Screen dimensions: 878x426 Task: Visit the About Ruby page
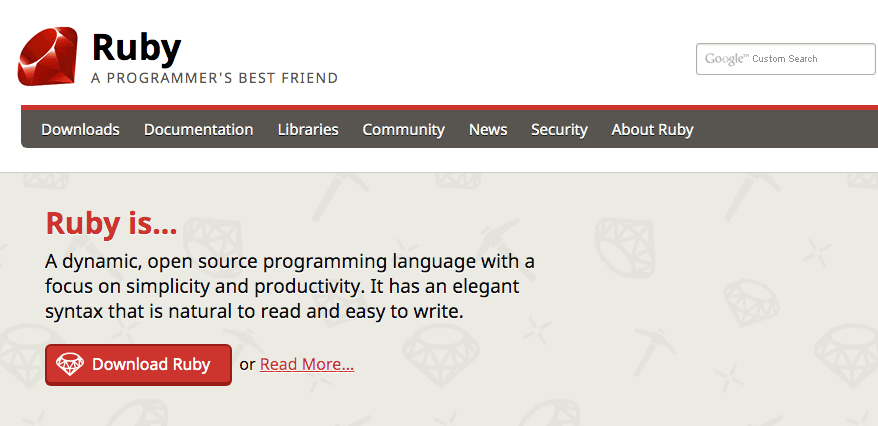click(x=652, y=129)
